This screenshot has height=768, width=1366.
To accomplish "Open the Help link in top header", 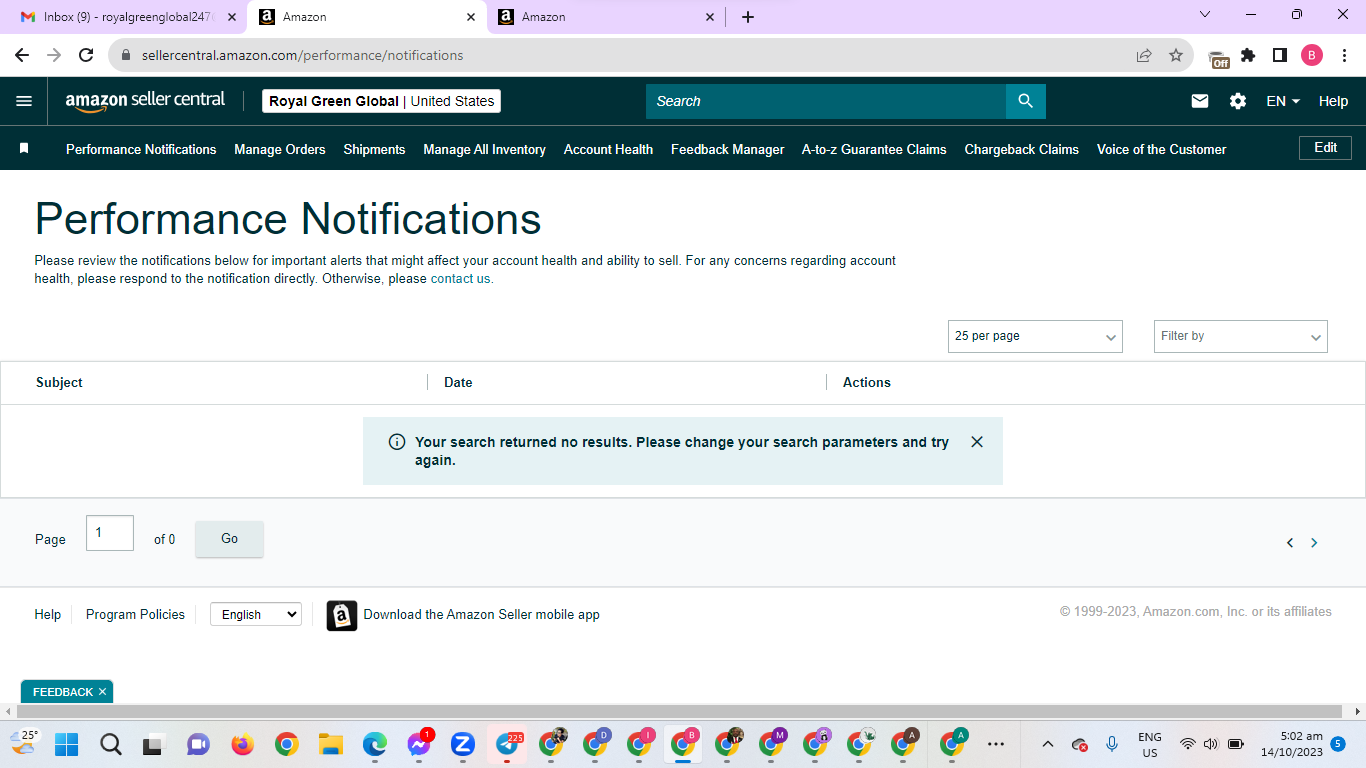I will click(1333, 101).
